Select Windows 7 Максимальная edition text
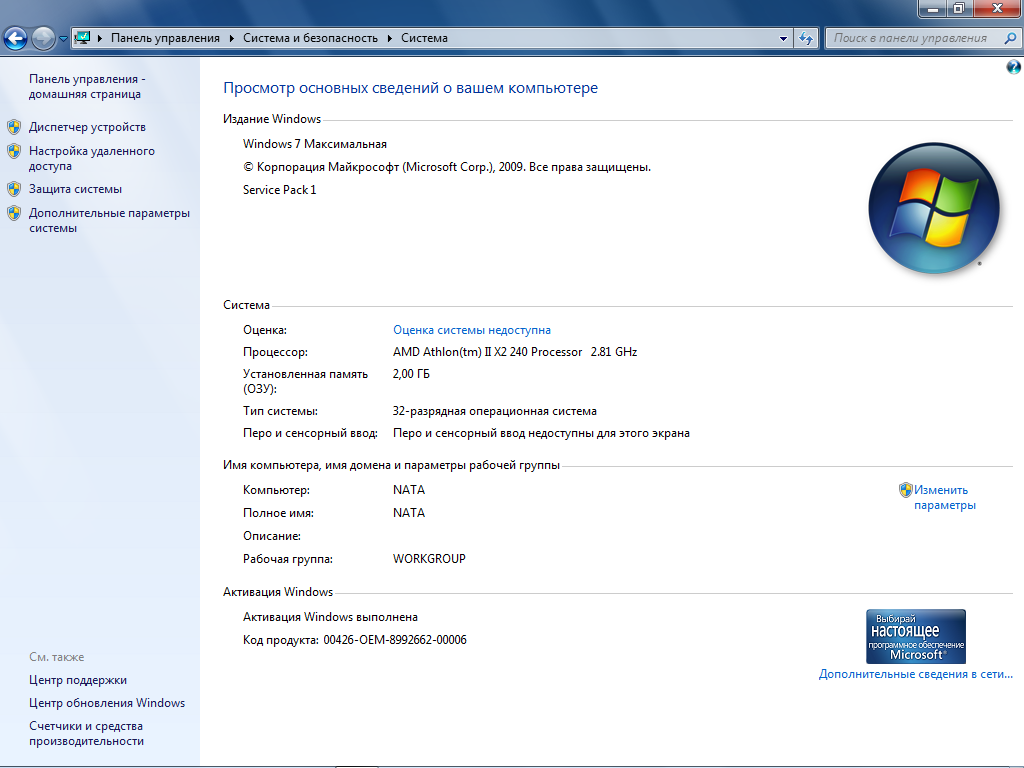1024x768 pixels. 315,144
